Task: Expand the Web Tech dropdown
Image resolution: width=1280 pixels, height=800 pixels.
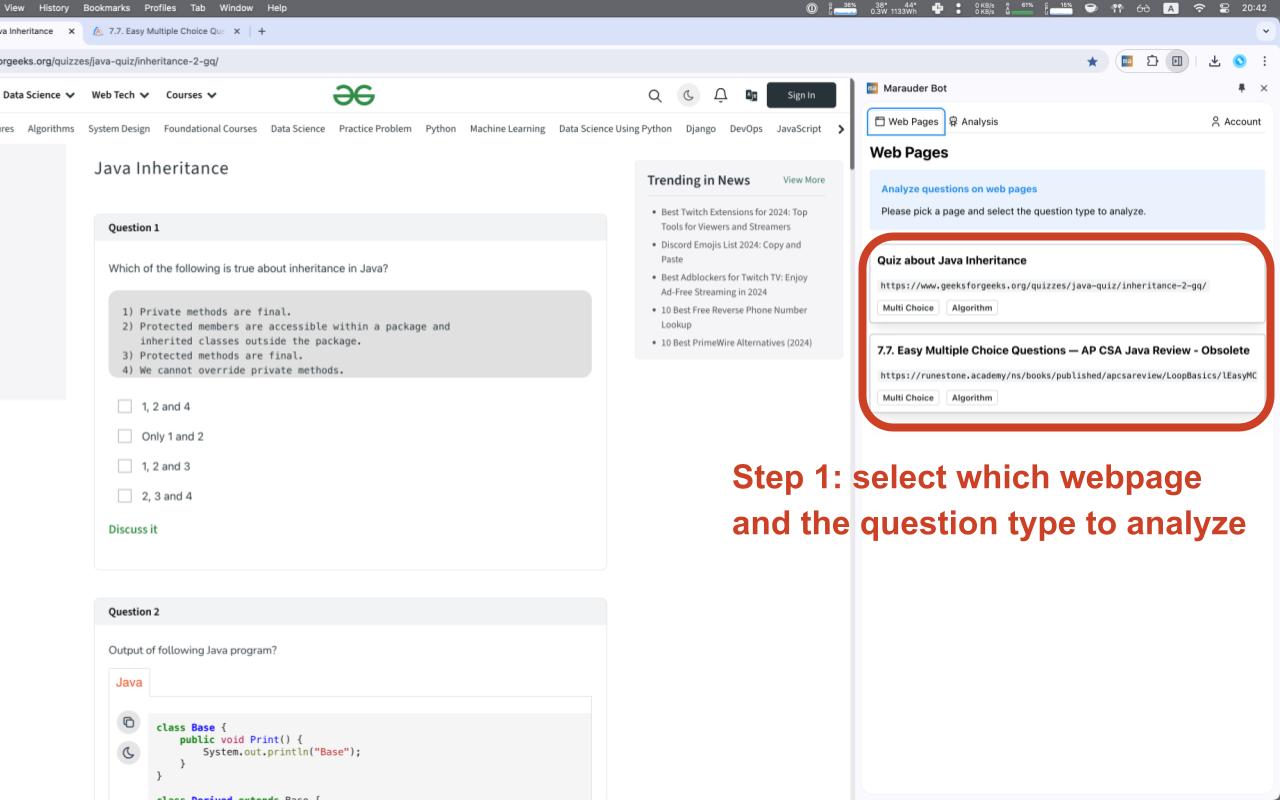Action: pyautogui.click(x=120, y=95)
